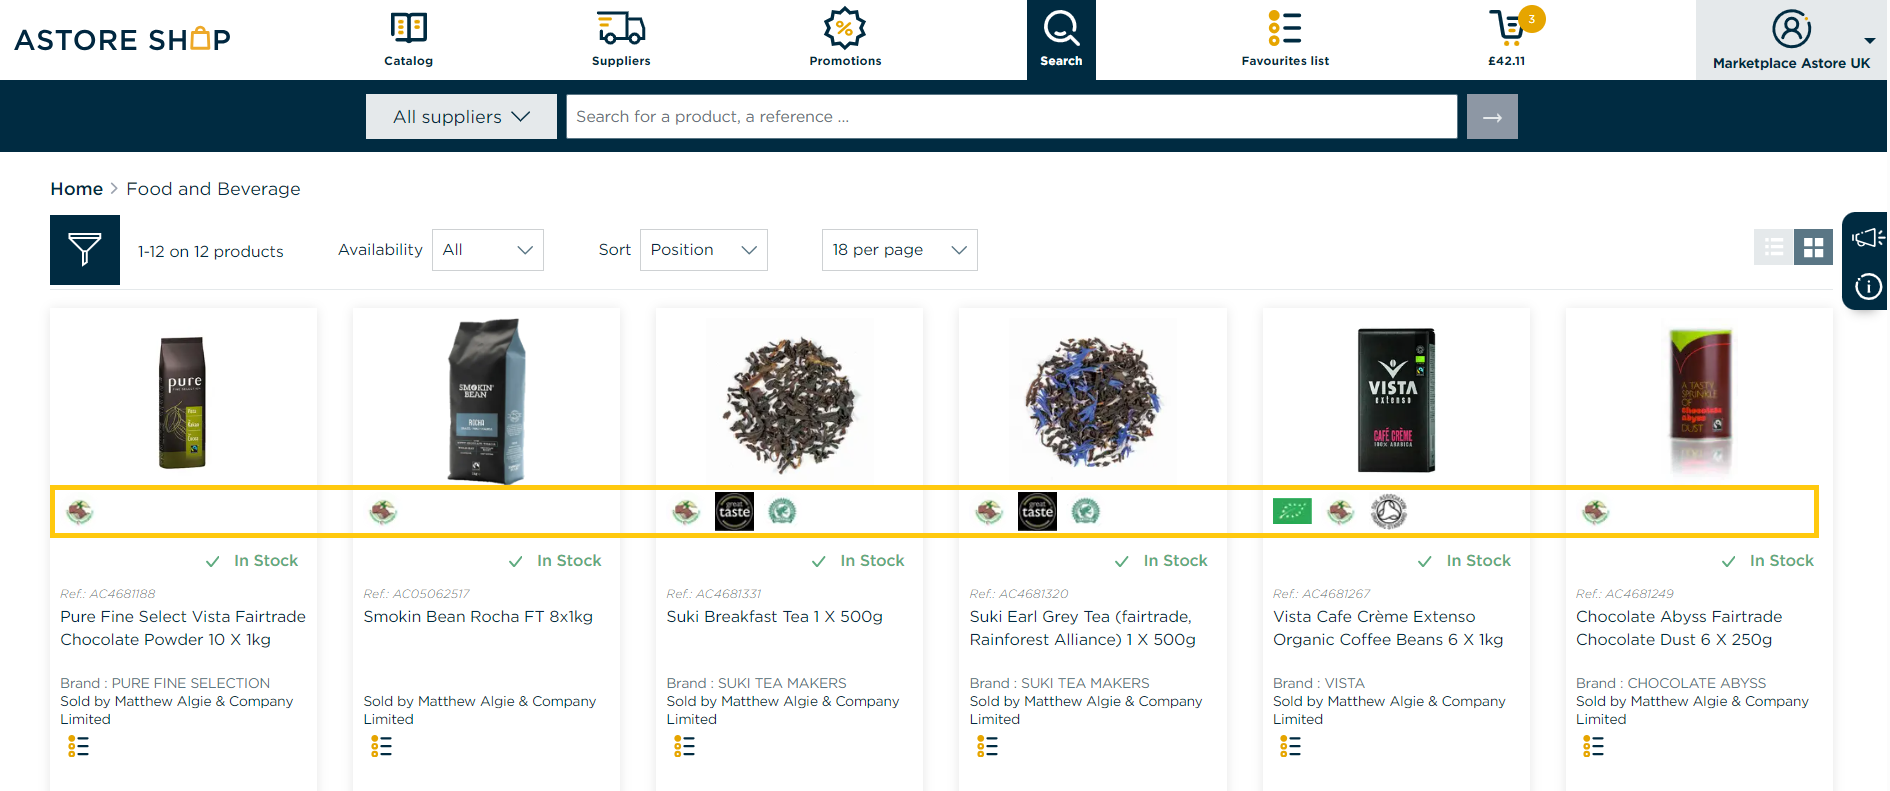Click EU organic green leaf badge on Vista
This screenshot has width=1890, height=791.
point(1292,512)
